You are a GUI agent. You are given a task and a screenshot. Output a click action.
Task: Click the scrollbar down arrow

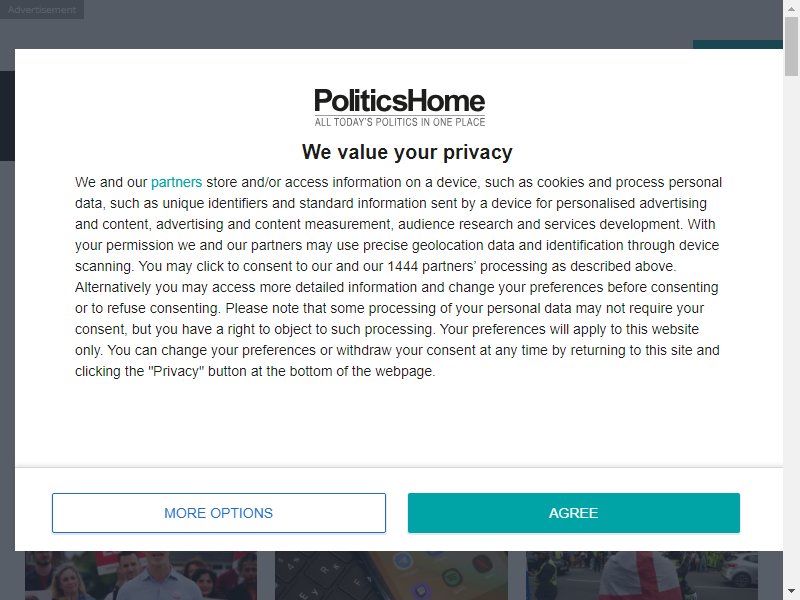(791, 592)
